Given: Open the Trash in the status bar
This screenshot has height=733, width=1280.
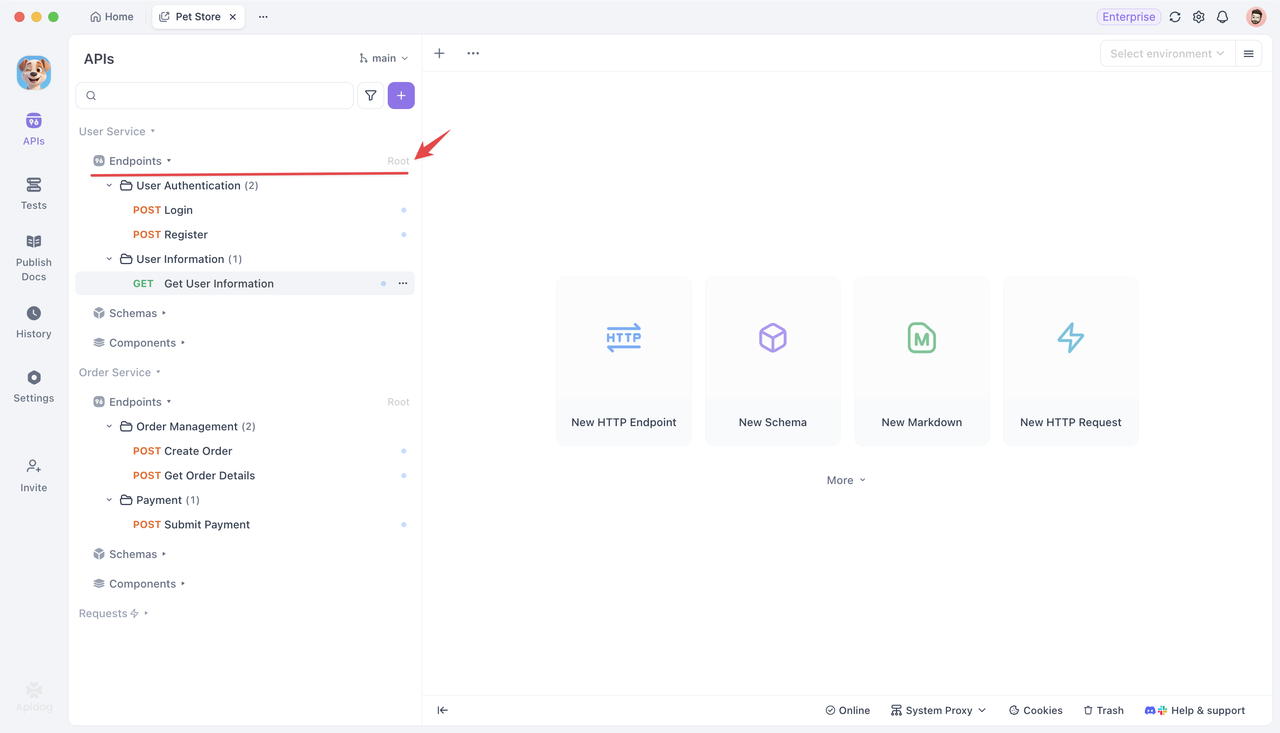Looking at the screenshot, I should pos(1103,710).
